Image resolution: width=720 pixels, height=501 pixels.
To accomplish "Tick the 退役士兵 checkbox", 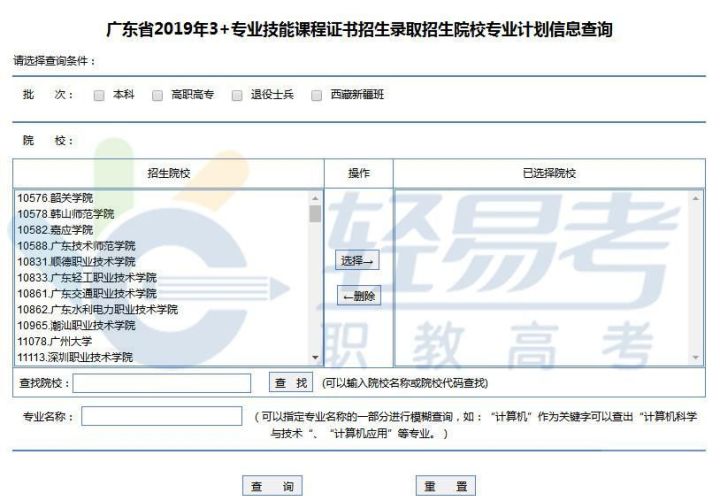I will [237, 96].
